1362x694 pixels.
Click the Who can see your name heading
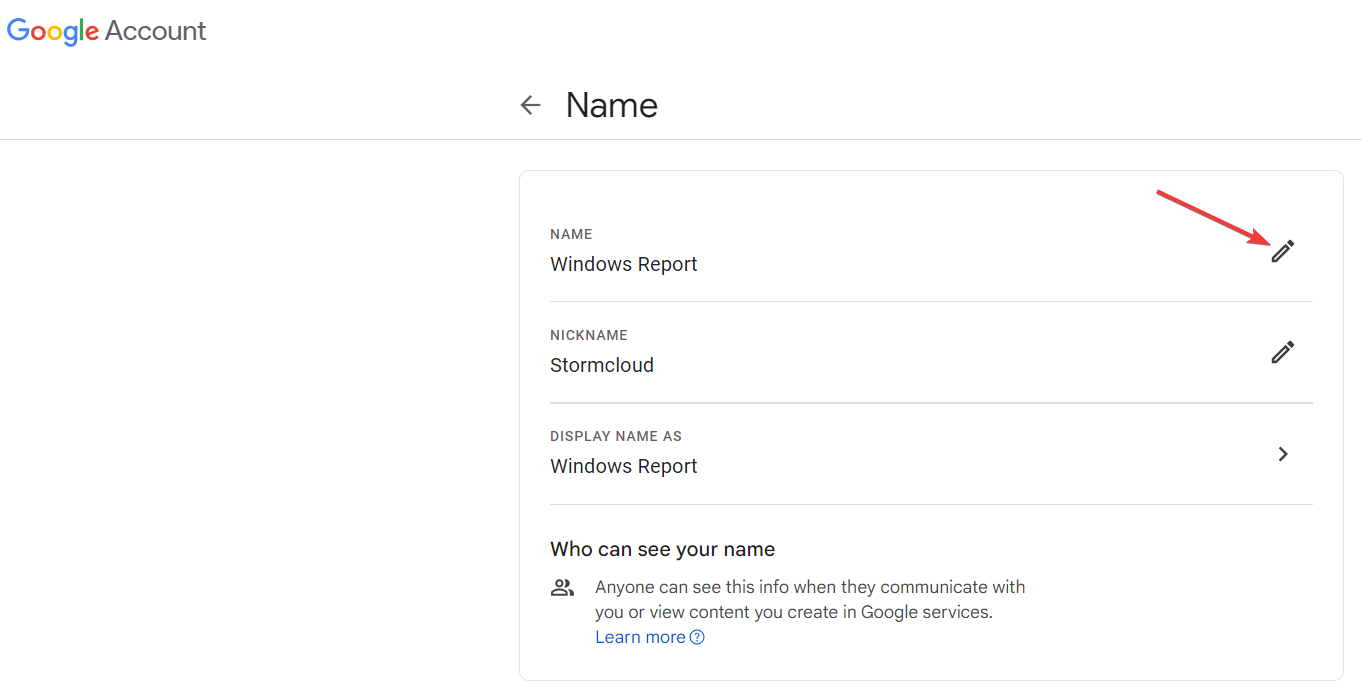(x=661, y=548)
